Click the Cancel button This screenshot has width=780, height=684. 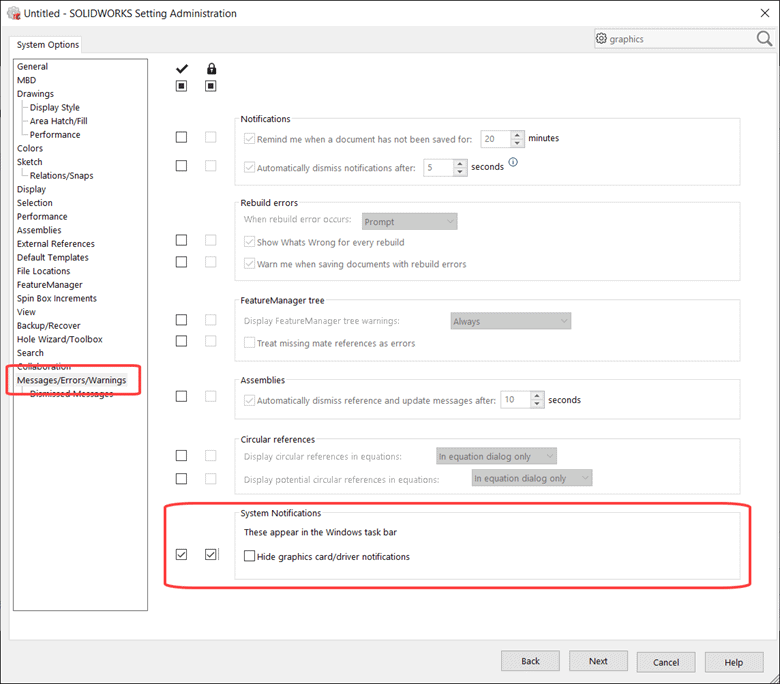[x=666, y=662]
